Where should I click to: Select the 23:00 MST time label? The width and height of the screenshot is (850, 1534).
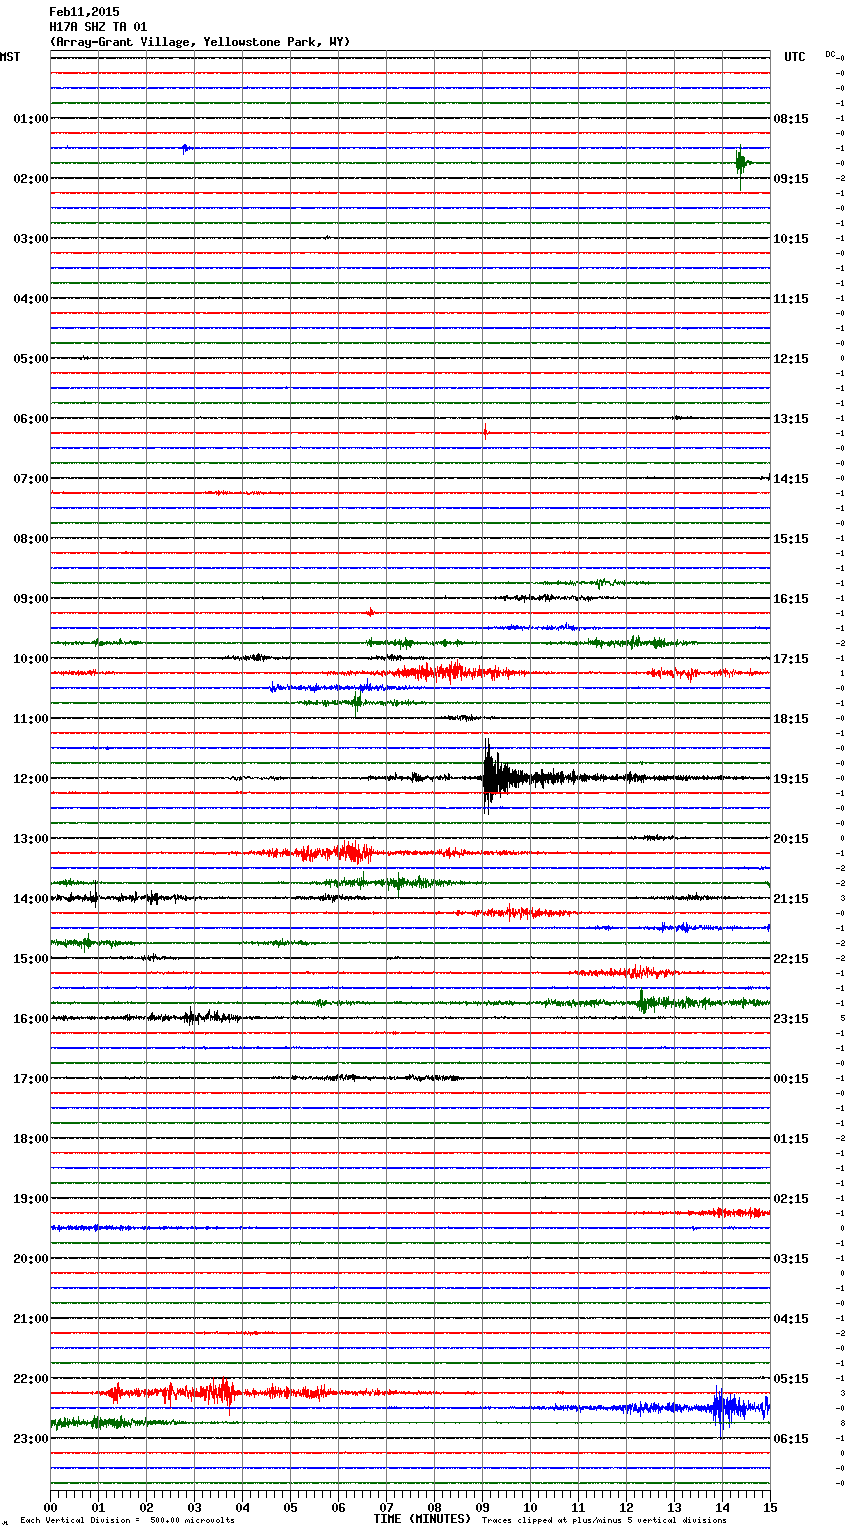click(31, 1439)
